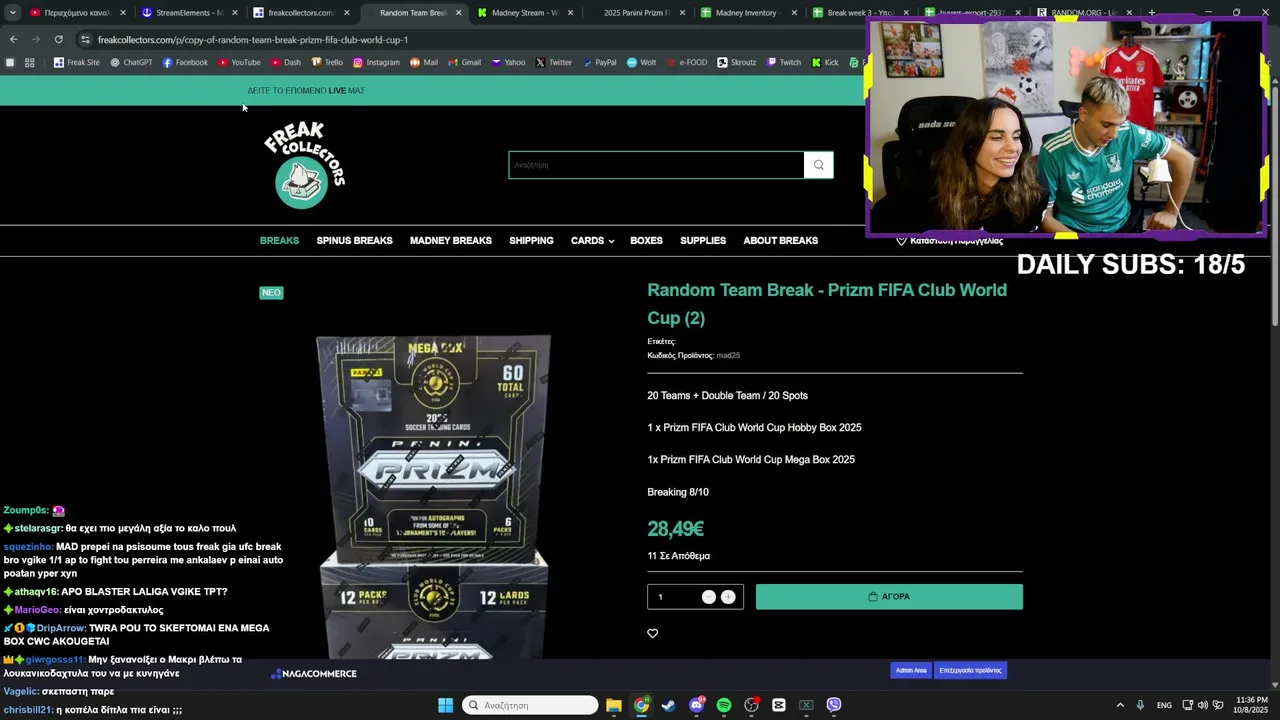Switch to the StreamElements tab
The height and width of the screenshot is (720, 1280).
tap(187, 13)
